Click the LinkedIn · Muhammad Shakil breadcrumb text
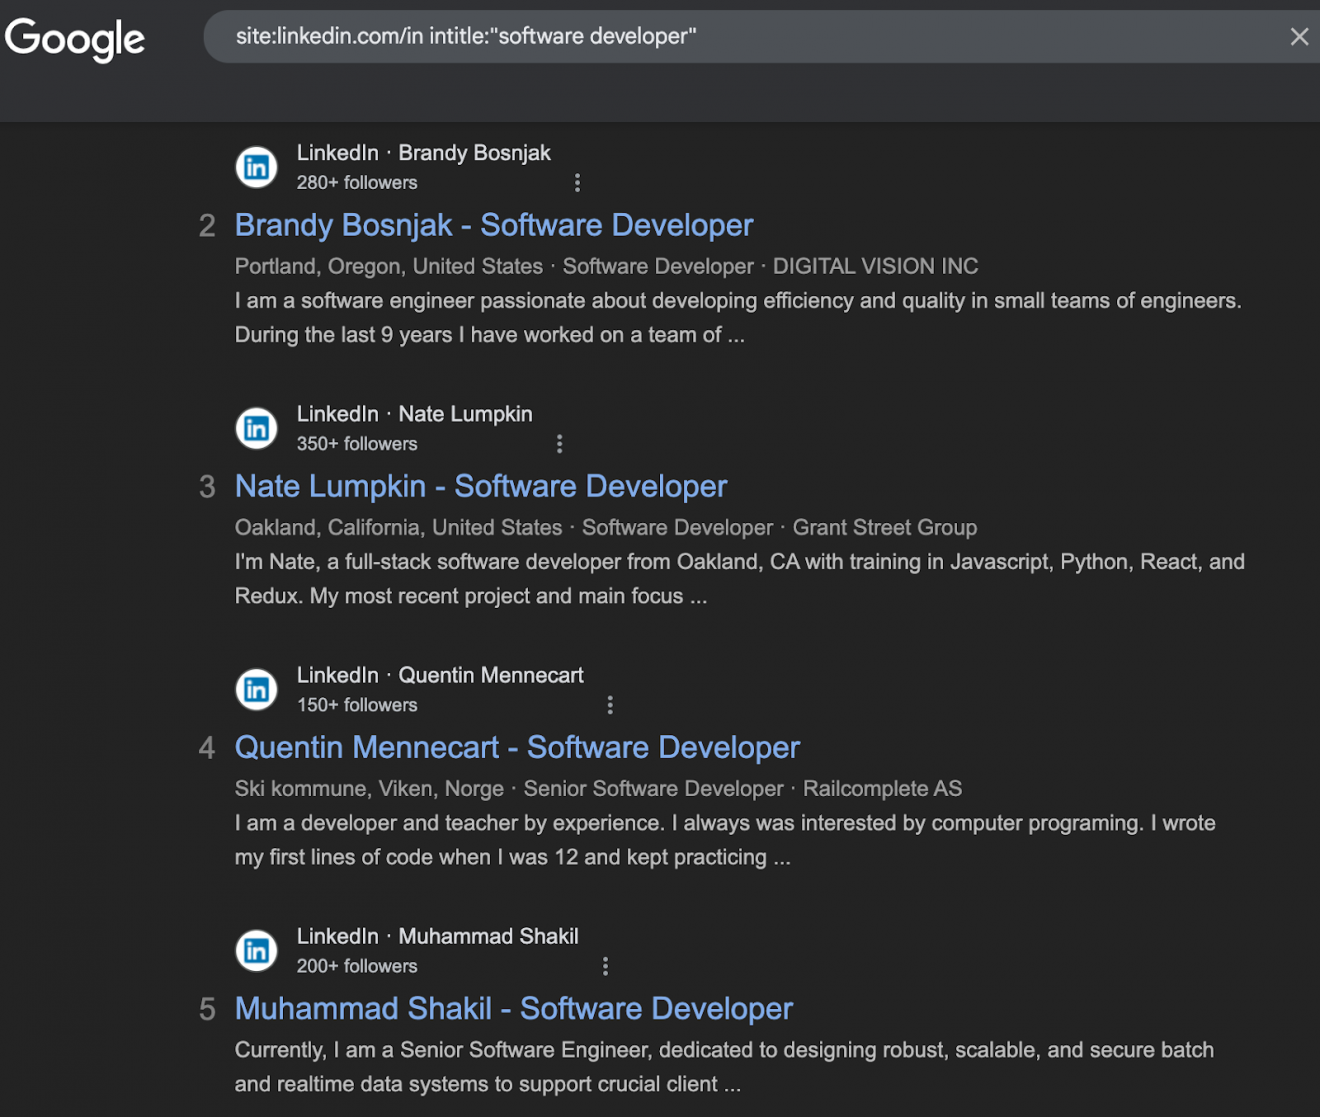This screenshot has width=1320, height=1117. click(437, 936)
